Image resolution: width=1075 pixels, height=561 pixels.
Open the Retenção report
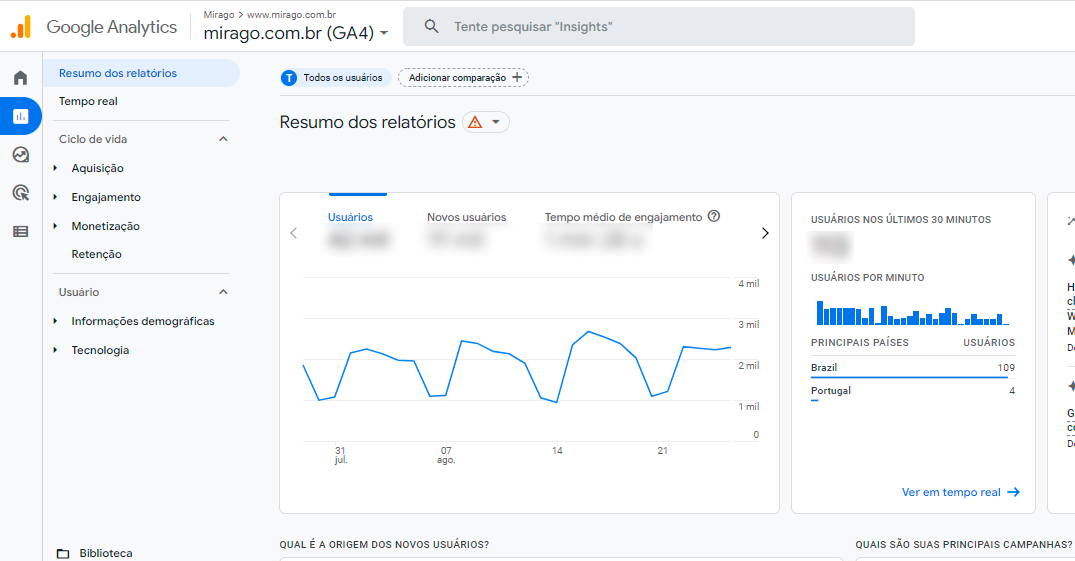click(x=96, y=254)
